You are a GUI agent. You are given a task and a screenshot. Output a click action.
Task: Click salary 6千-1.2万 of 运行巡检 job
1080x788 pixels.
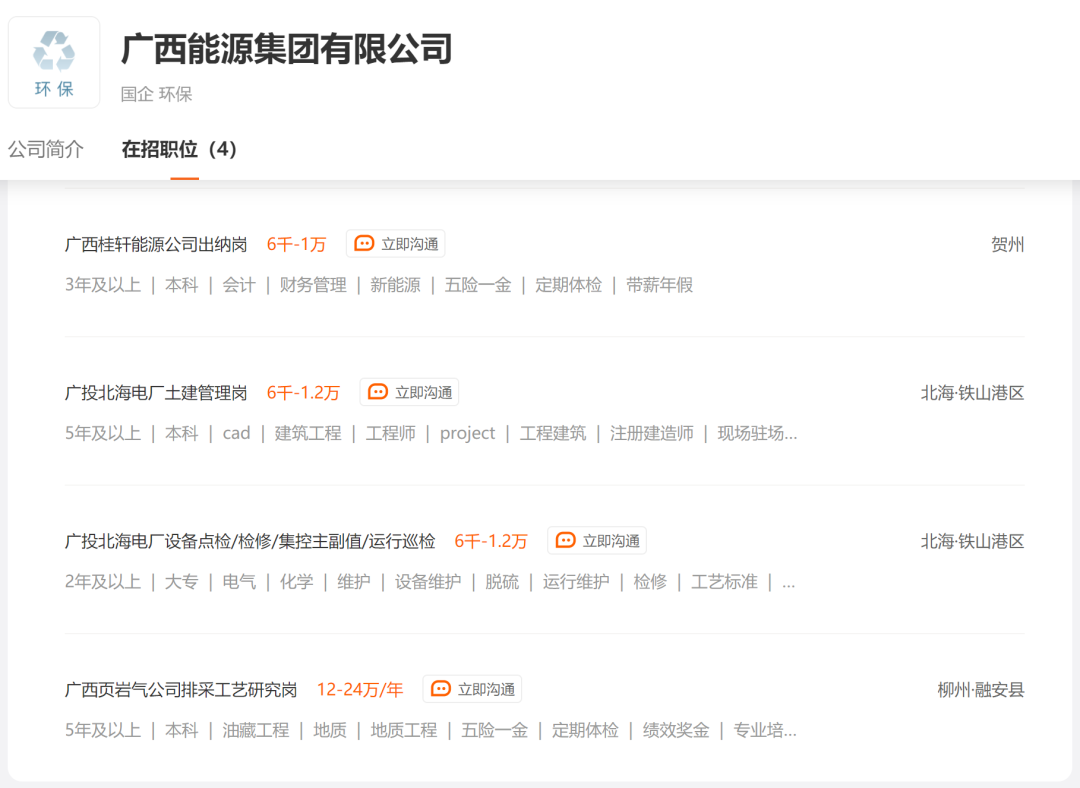(491, 541)
